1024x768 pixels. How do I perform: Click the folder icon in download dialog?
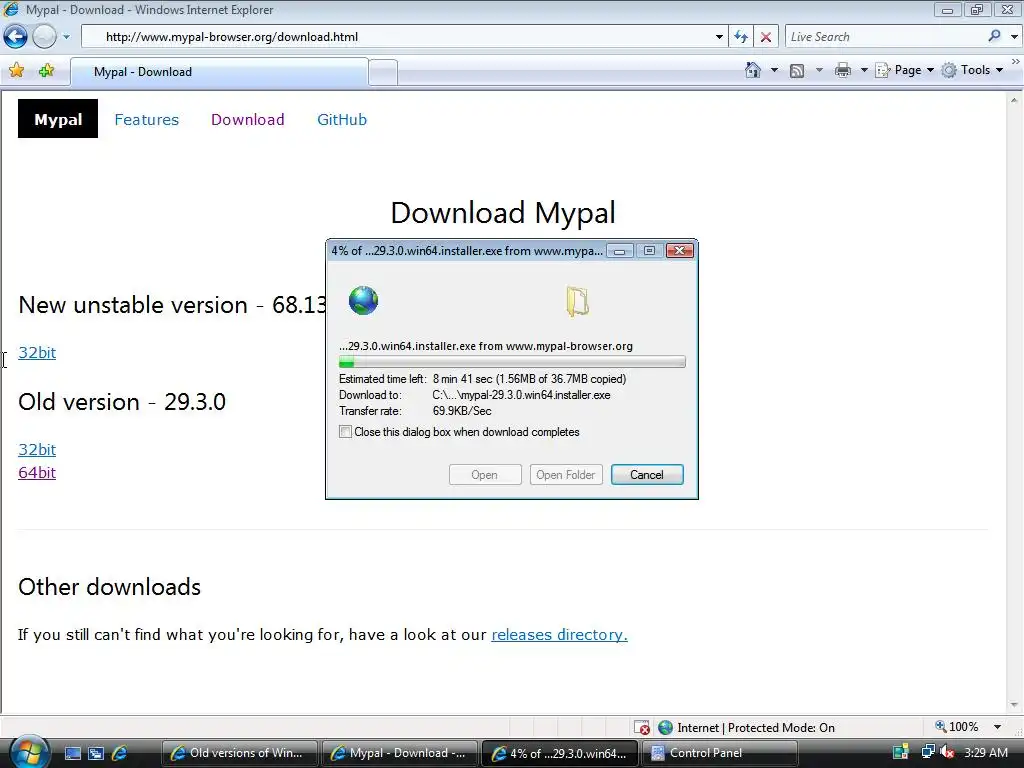tap(577, 301)
